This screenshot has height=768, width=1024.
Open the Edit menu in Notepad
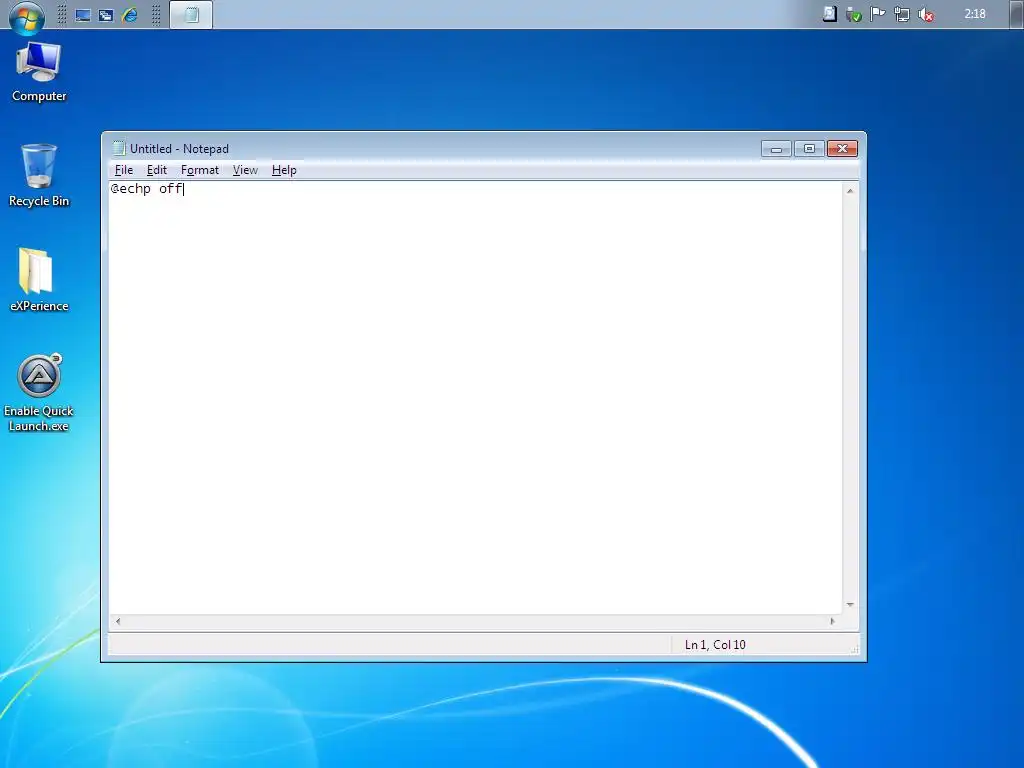point(157,170)
